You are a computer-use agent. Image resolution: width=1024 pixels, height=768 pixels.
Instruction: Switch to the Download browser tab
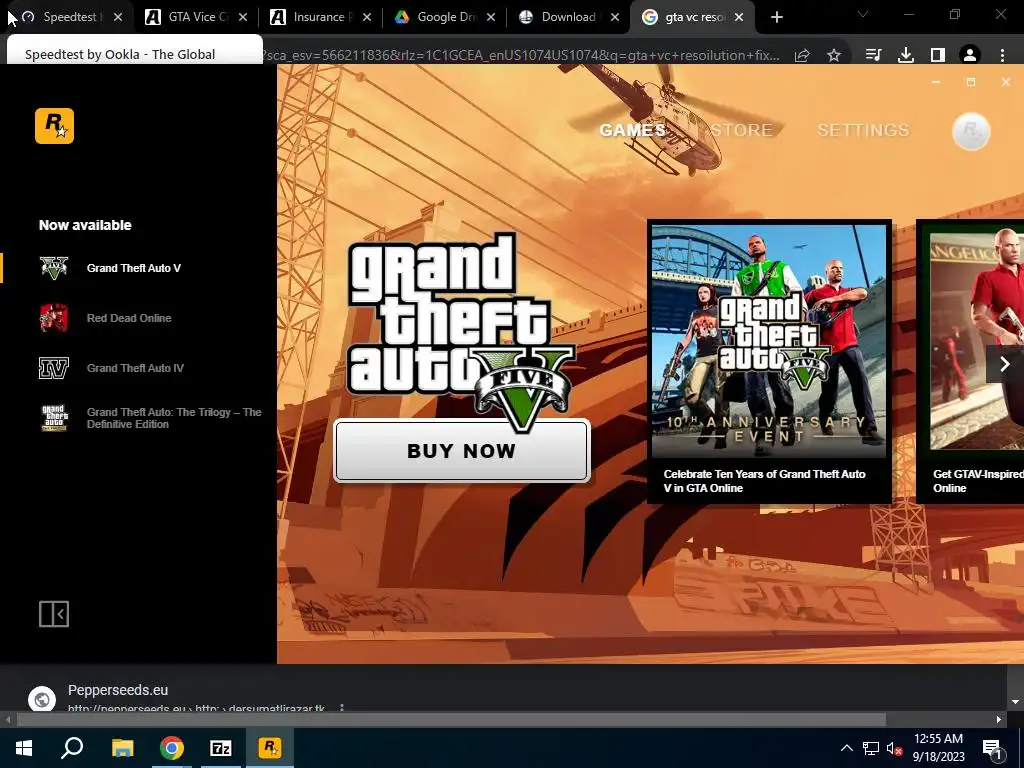tap(568, 17)
